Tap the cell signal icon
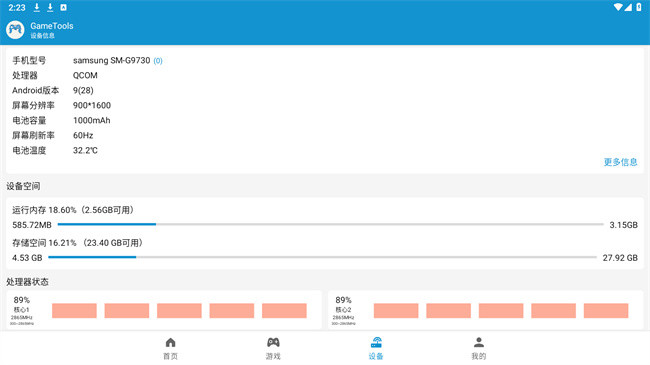 click(628, 7)
